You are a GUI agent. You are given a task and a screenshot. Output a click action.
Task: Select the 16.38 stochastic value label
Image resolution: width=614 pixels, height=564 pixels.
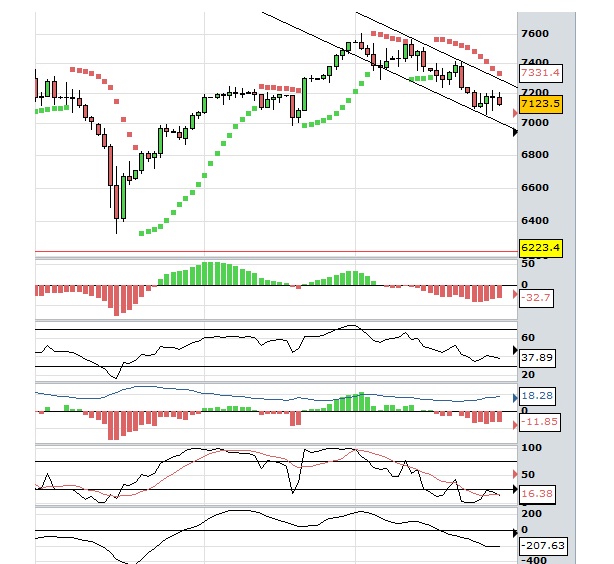click(x=537, y=494)
